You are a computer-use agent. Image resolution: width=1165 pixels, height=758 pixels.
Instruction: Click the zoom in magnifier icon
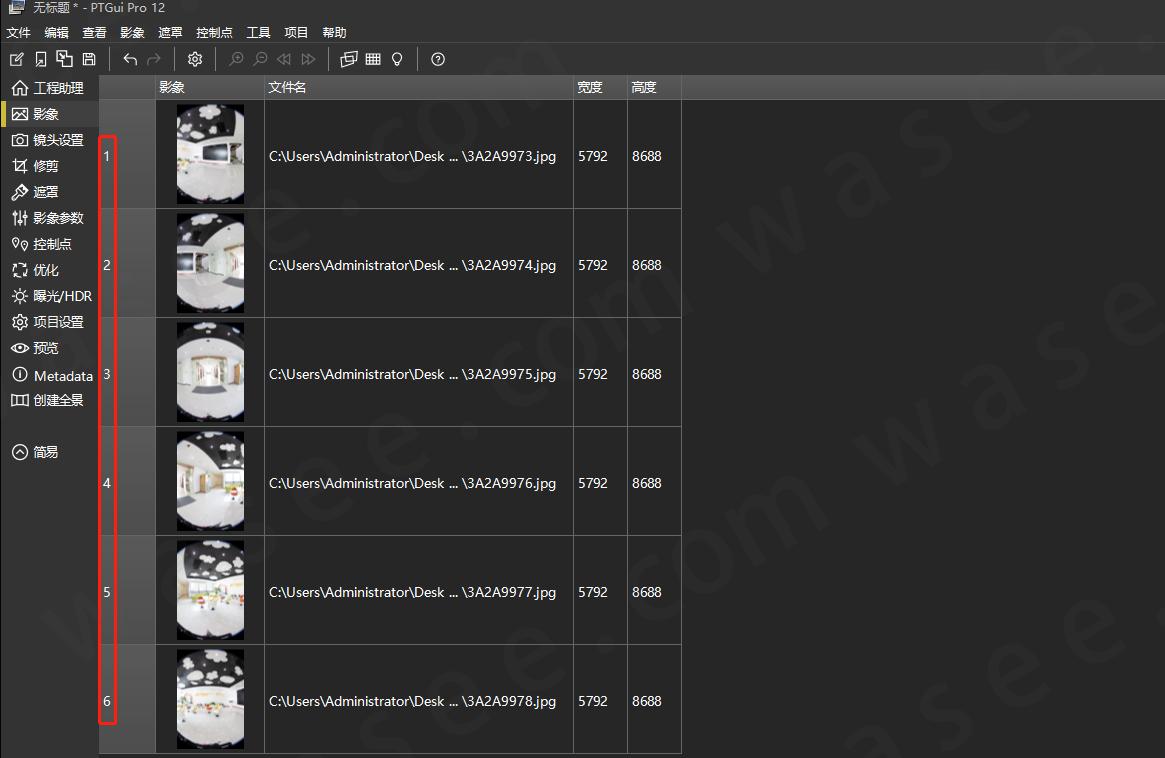[236, 59]
